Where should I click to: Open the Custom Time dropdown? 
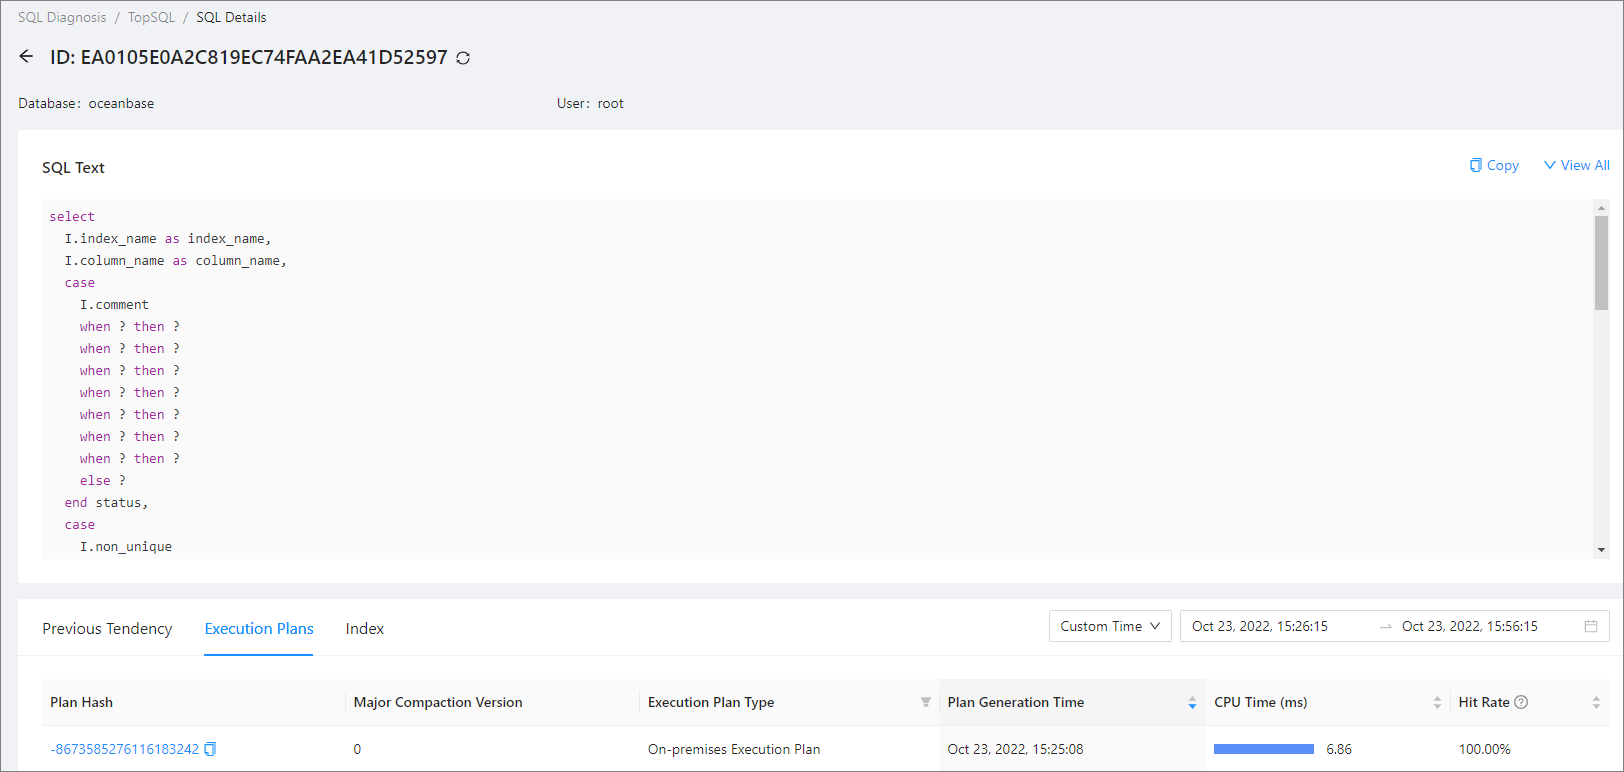click(x=1109, y=626)
